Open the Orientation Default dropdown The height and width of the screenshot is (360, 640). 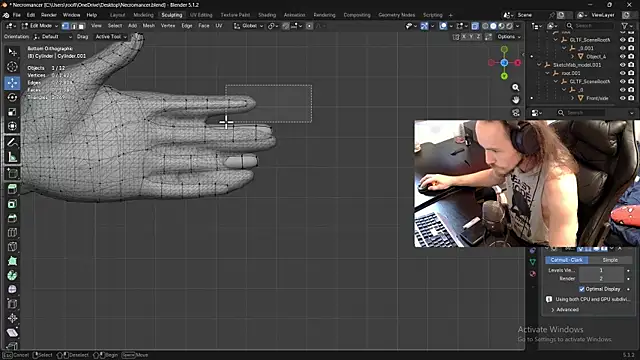[x=53, y=37]
